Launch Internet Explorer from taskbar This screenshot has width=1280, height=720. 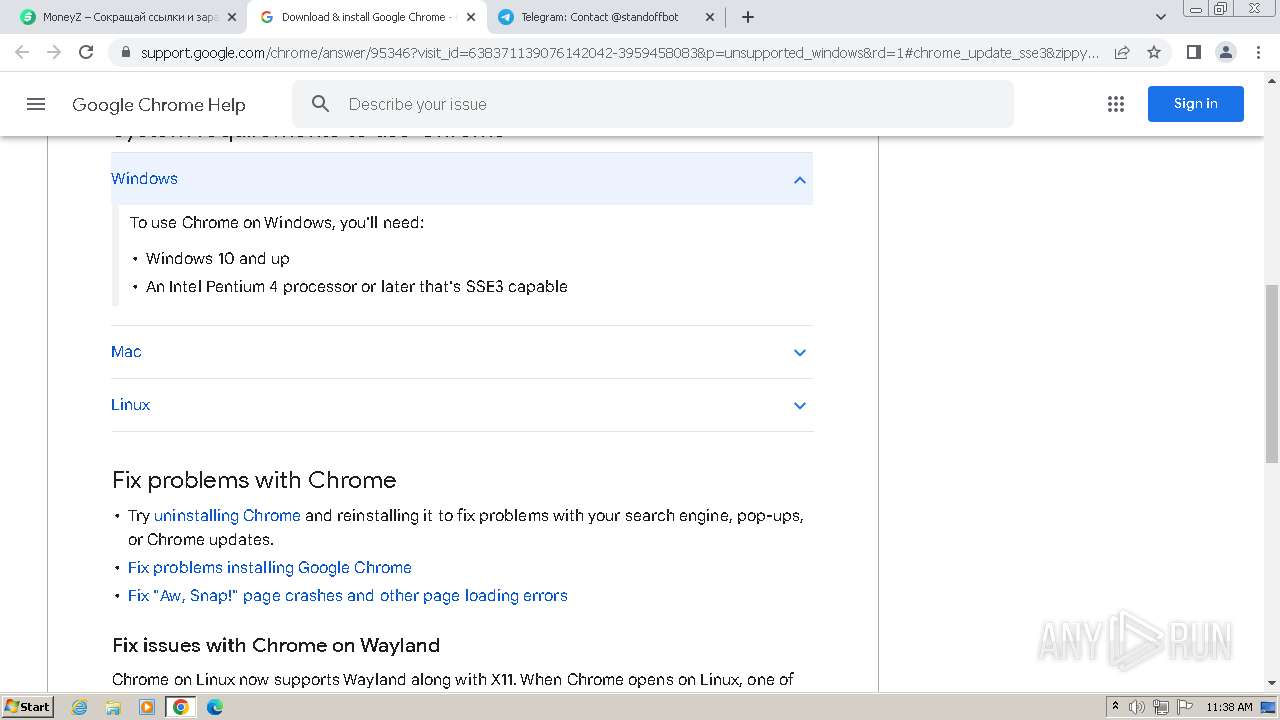80,707
